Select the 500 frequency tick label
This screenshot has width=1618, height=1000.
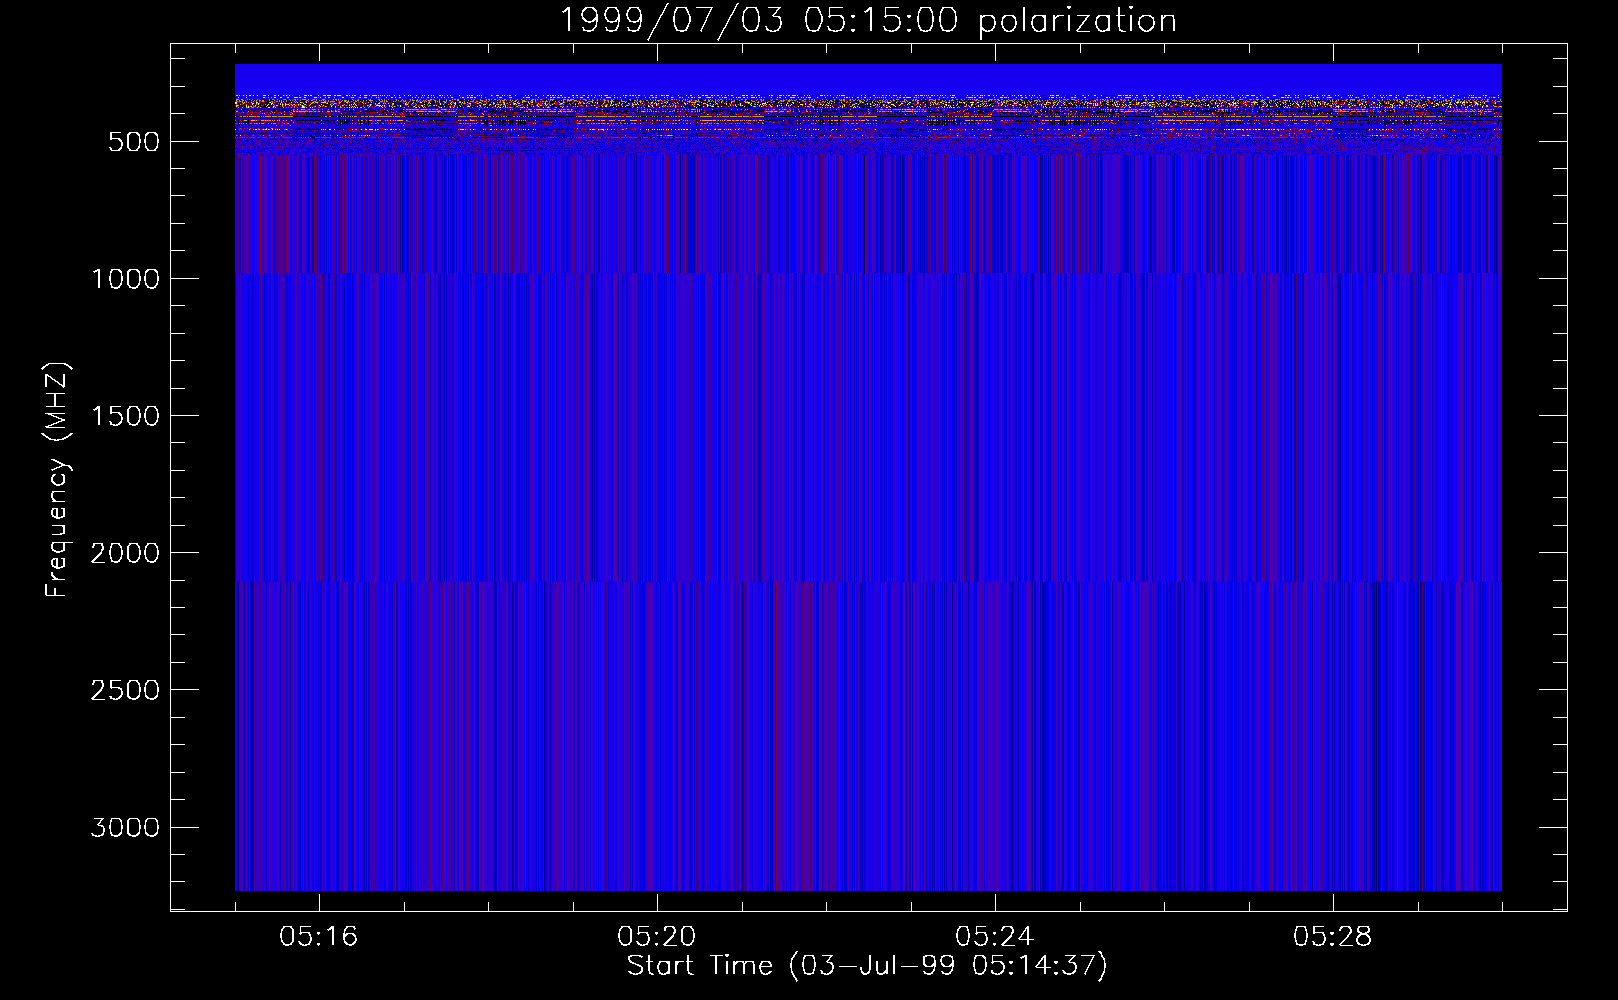(134, 142)
